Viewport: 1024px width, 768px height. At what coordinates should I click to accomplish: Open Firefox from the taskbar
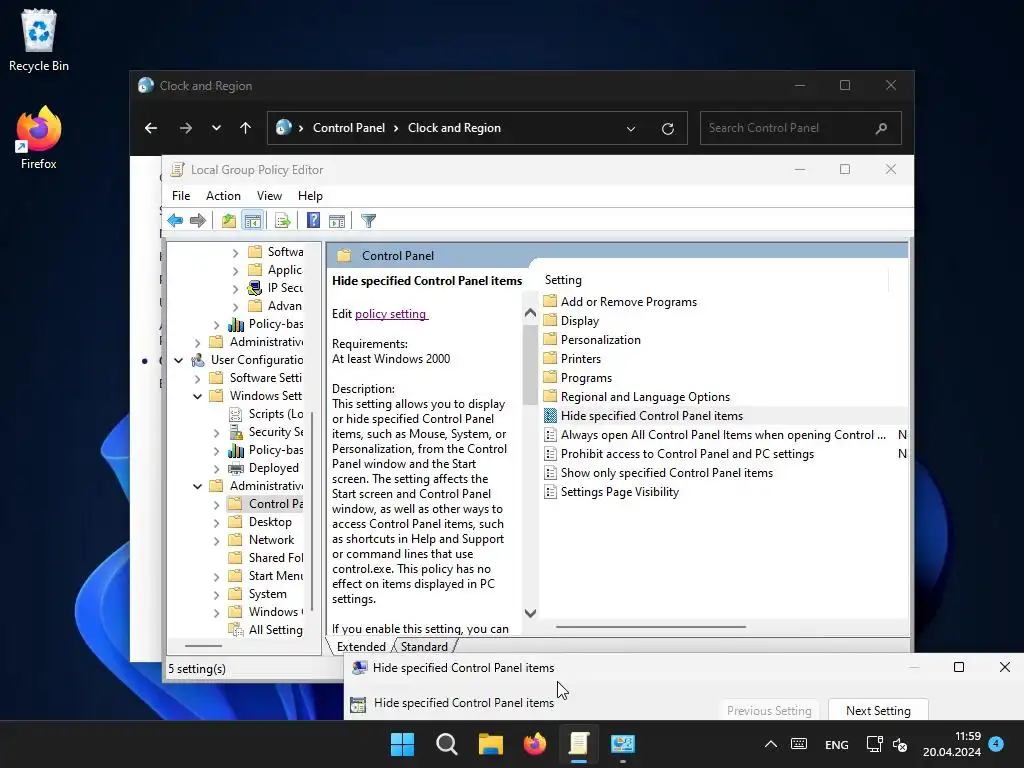click(x=535, y=744)
